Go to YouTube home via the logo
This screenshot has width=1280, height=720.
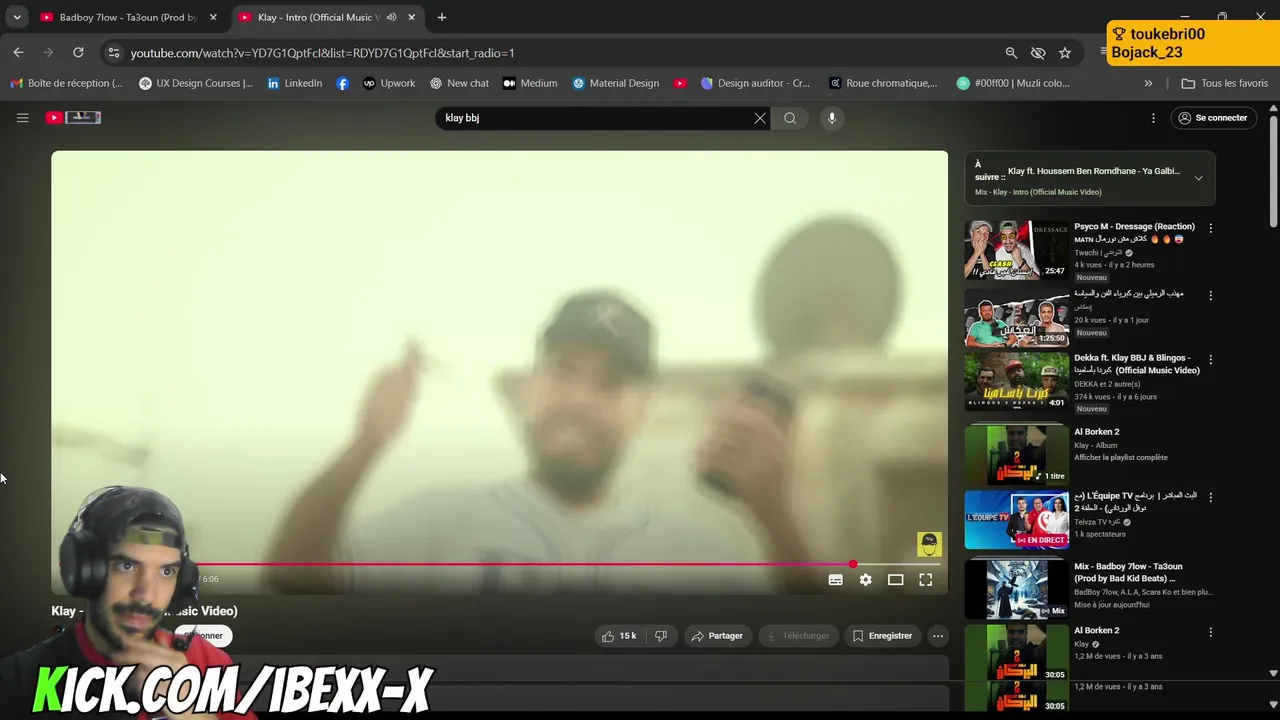click(73, 118)
